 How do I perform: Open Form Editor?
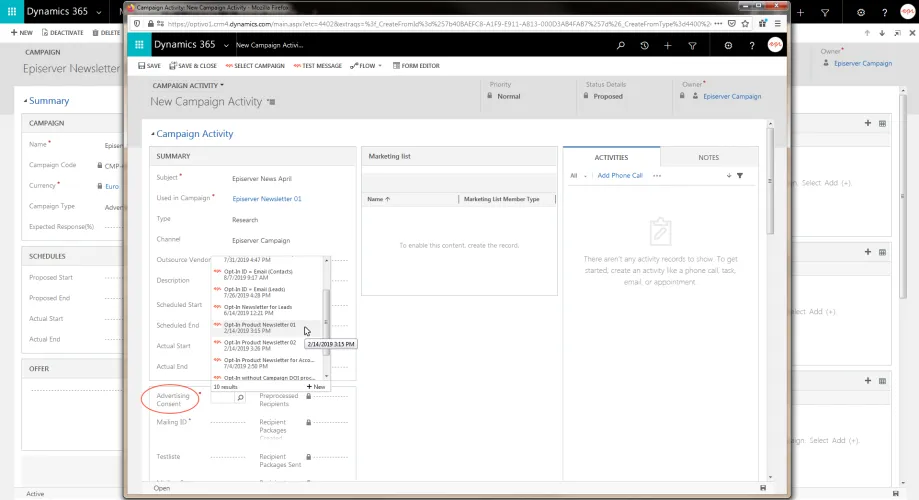coord(416,66)
